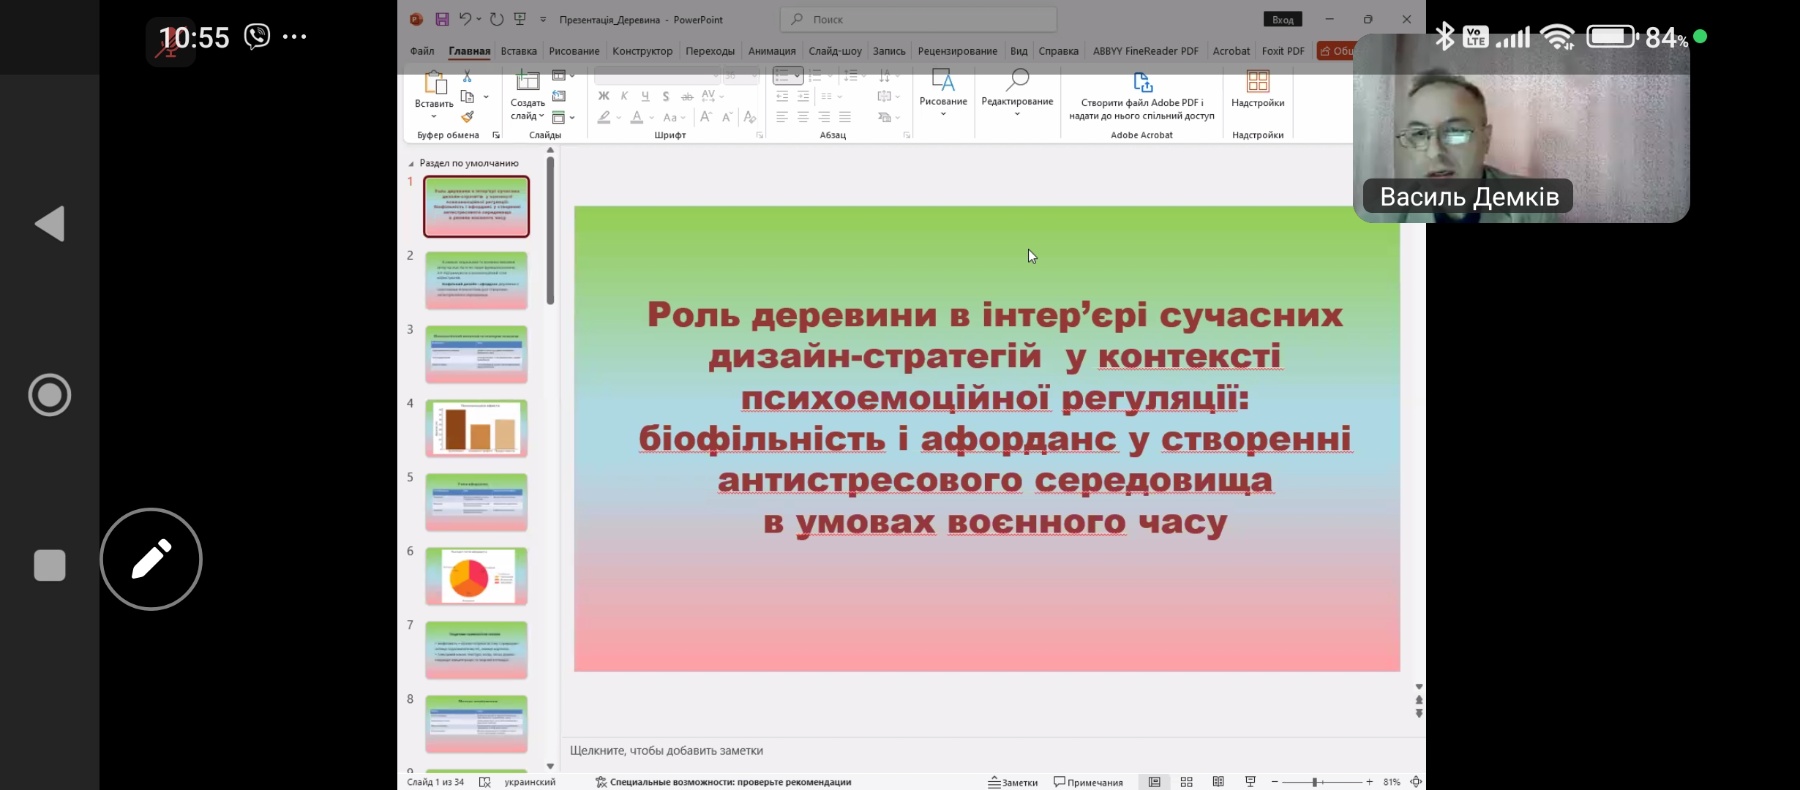Click Create Adobe PDF and share icon
Viewport: 1800px width, 790px height.
tap(1142, 83)
